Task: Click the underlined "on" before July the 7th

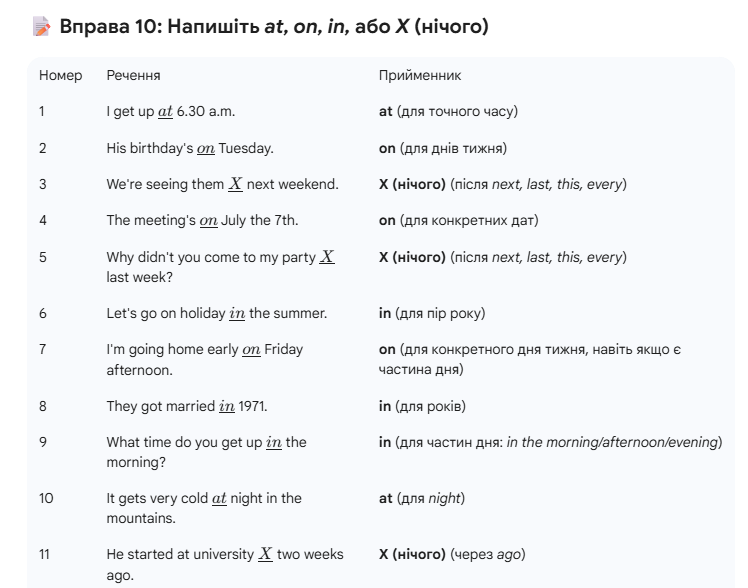Action: 208,221
